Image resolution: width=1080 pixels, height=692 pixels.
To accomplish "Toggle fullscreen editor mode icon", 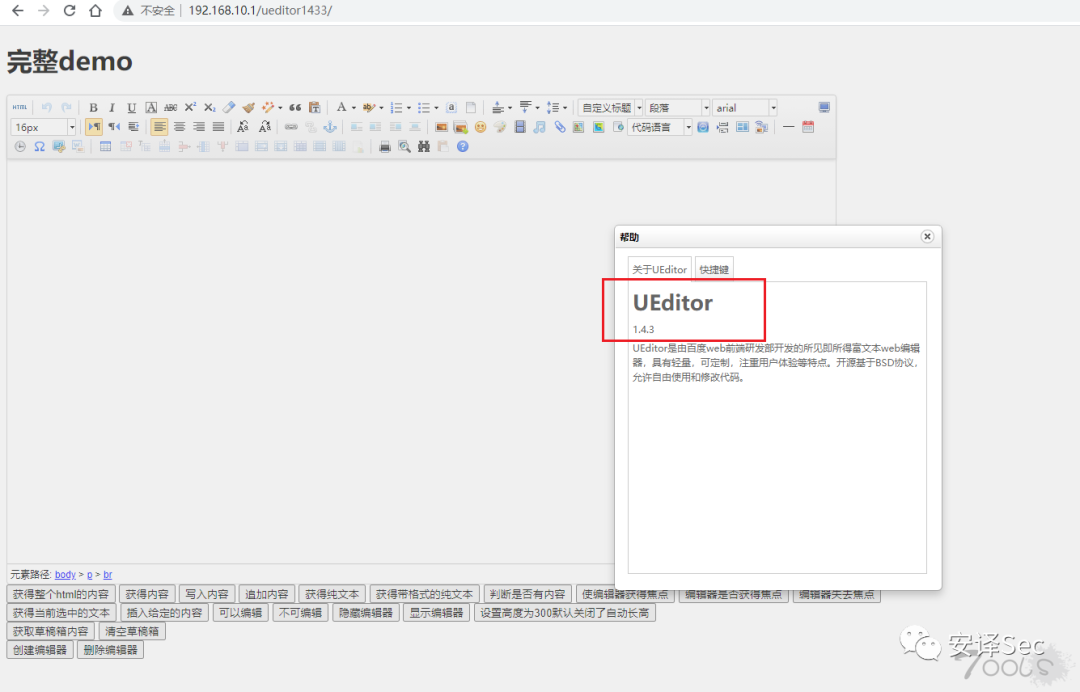I will click(x=824, y=107).
